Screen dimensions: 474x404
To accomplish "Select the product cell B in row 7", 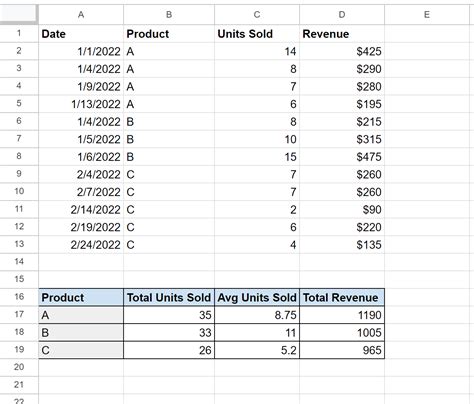I will tap(169, 139).
